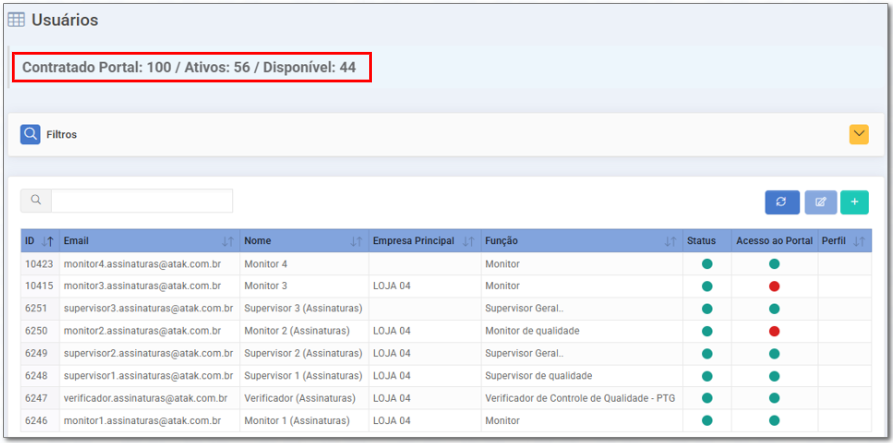Click red portal access dot for Monitor 2

pos(774,331)
